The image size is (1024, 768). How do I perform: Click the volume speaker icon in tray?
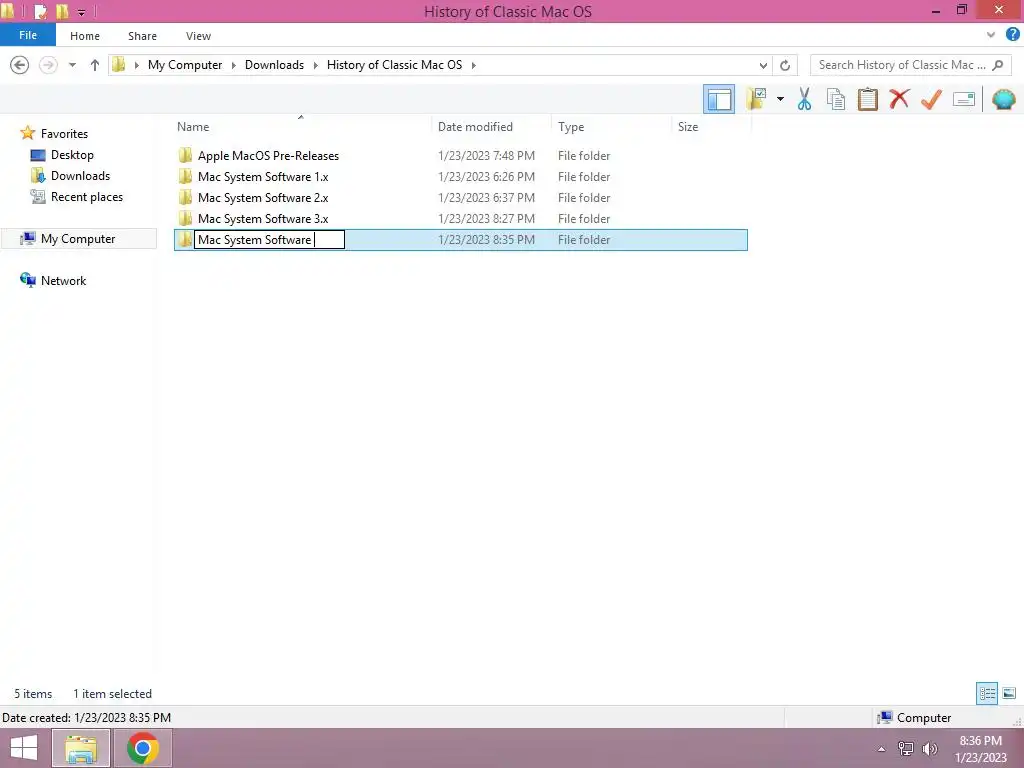click(x=929, y=749)
